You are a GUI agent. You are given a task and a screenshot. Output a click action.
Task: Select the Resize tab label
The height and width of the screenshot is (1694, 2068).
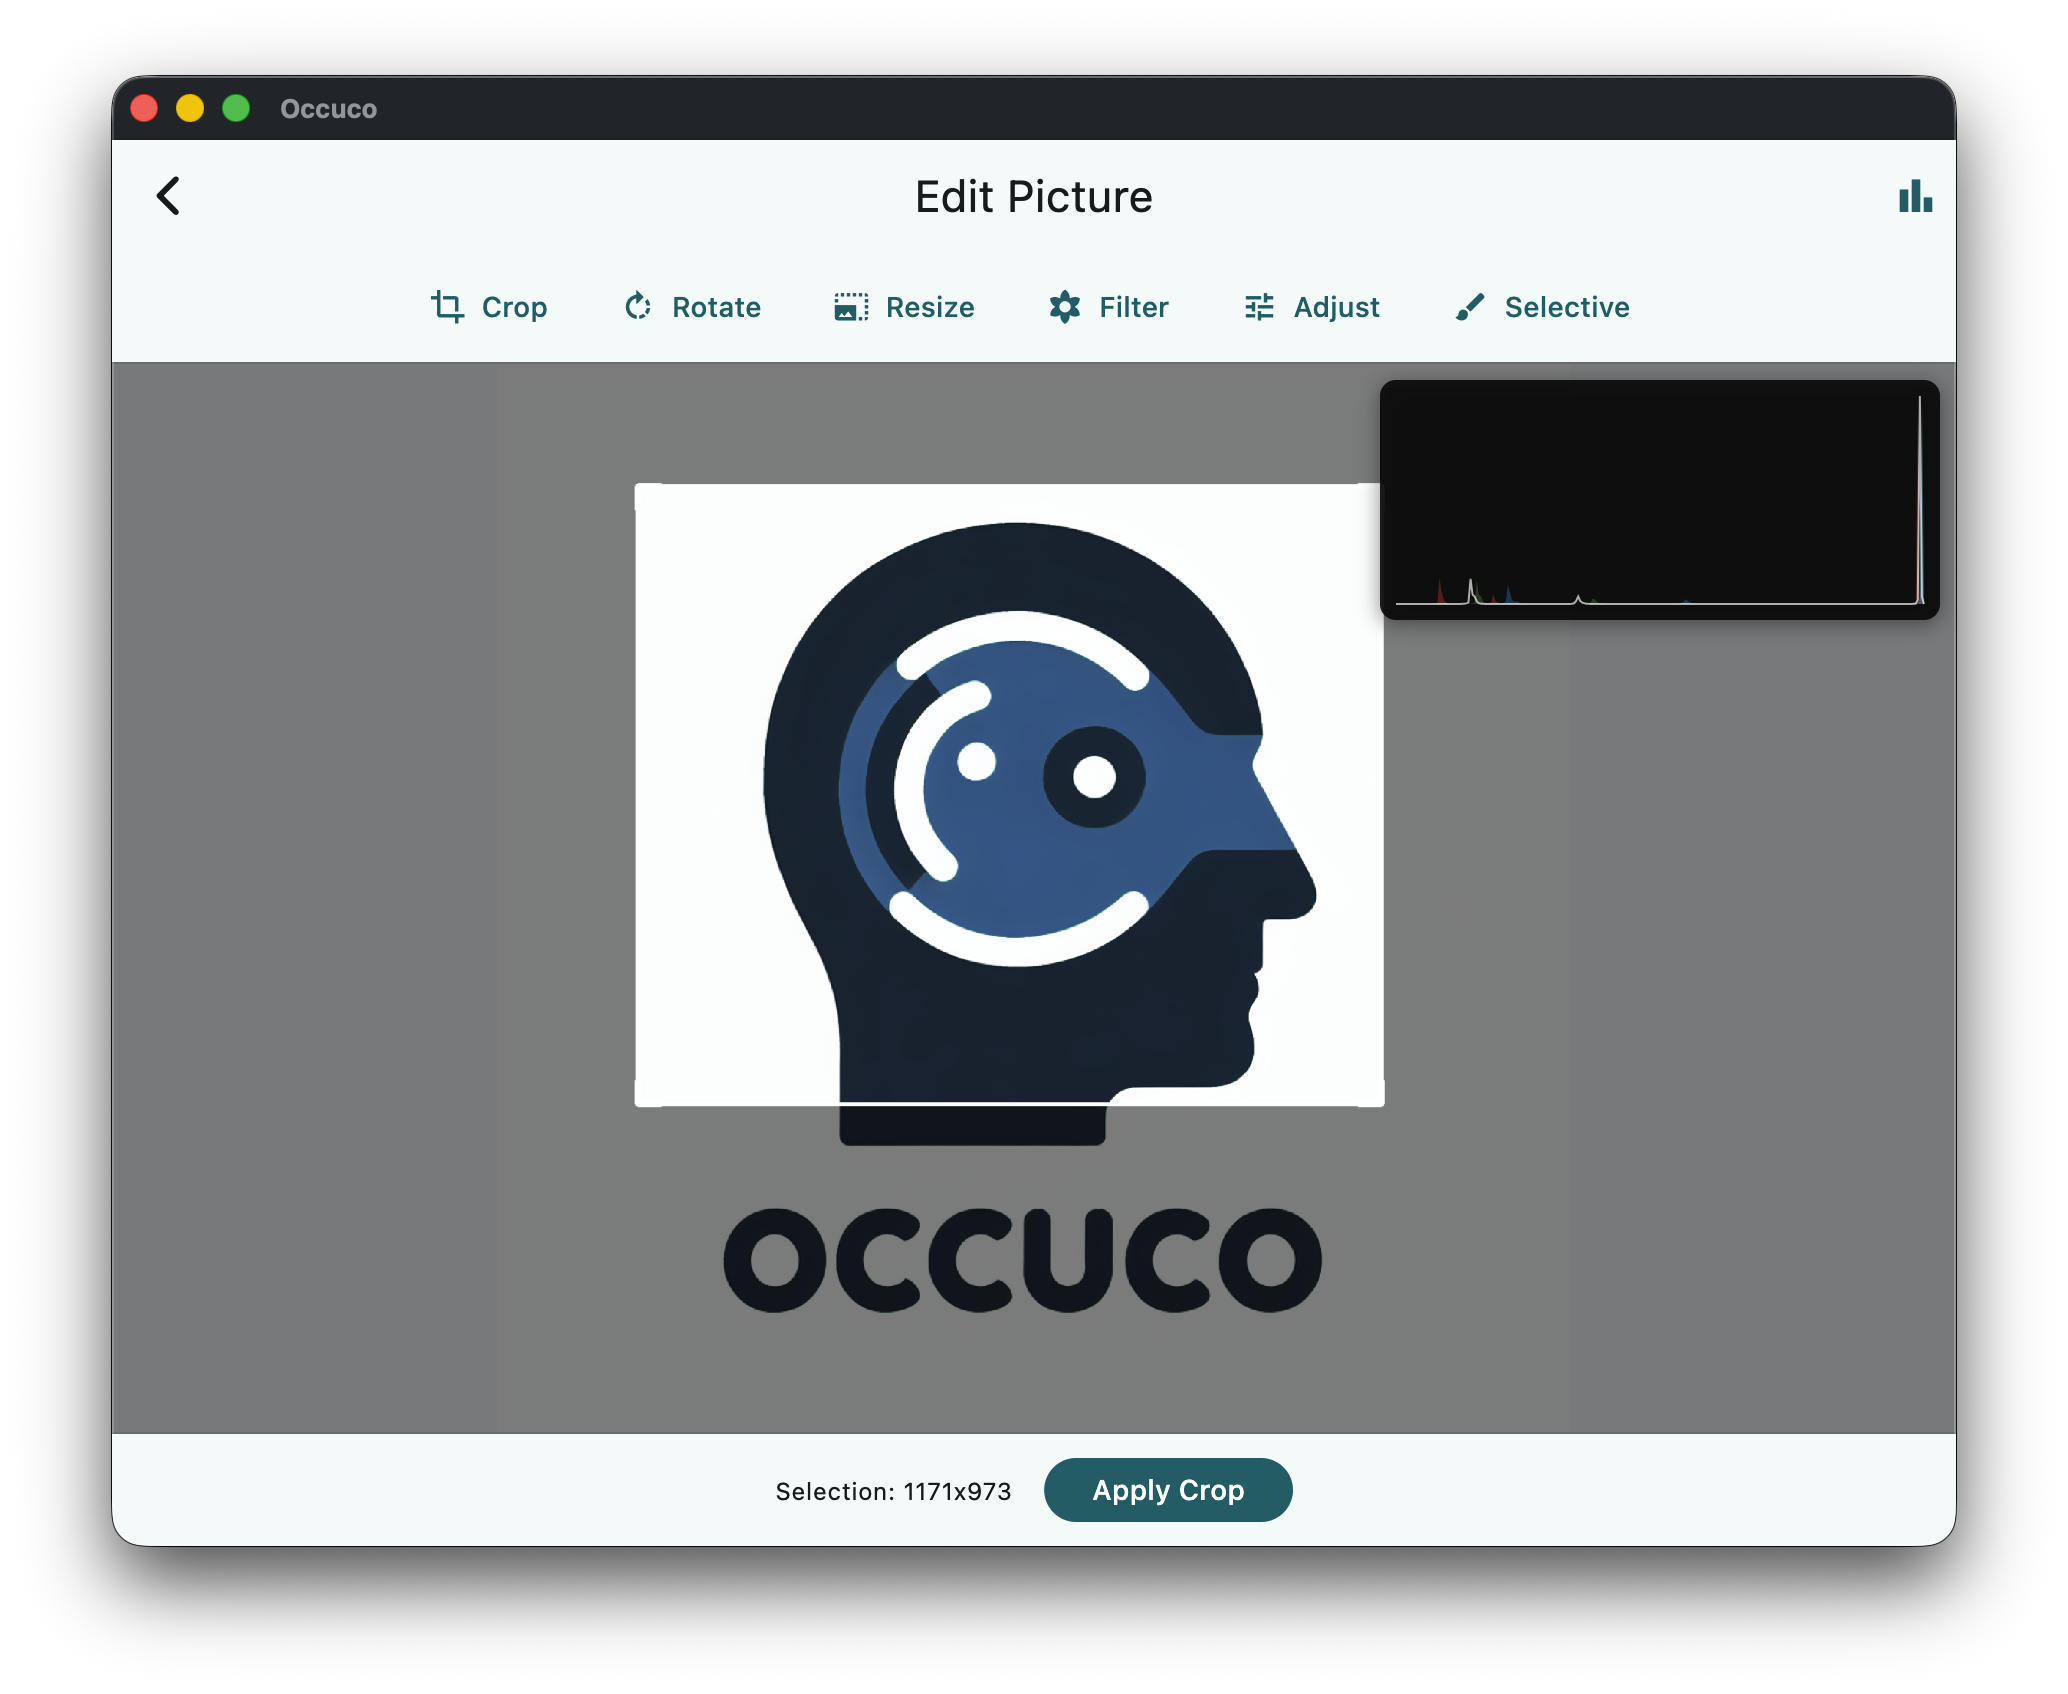pos(929,307)
